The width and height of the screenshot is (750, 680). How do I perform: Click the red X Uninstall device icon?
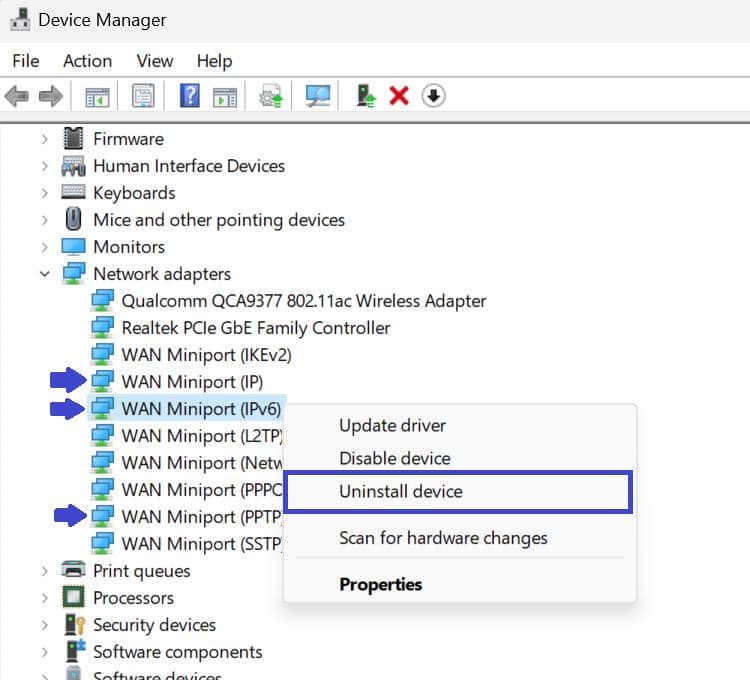pyautogui.click(x=399, y=96)
